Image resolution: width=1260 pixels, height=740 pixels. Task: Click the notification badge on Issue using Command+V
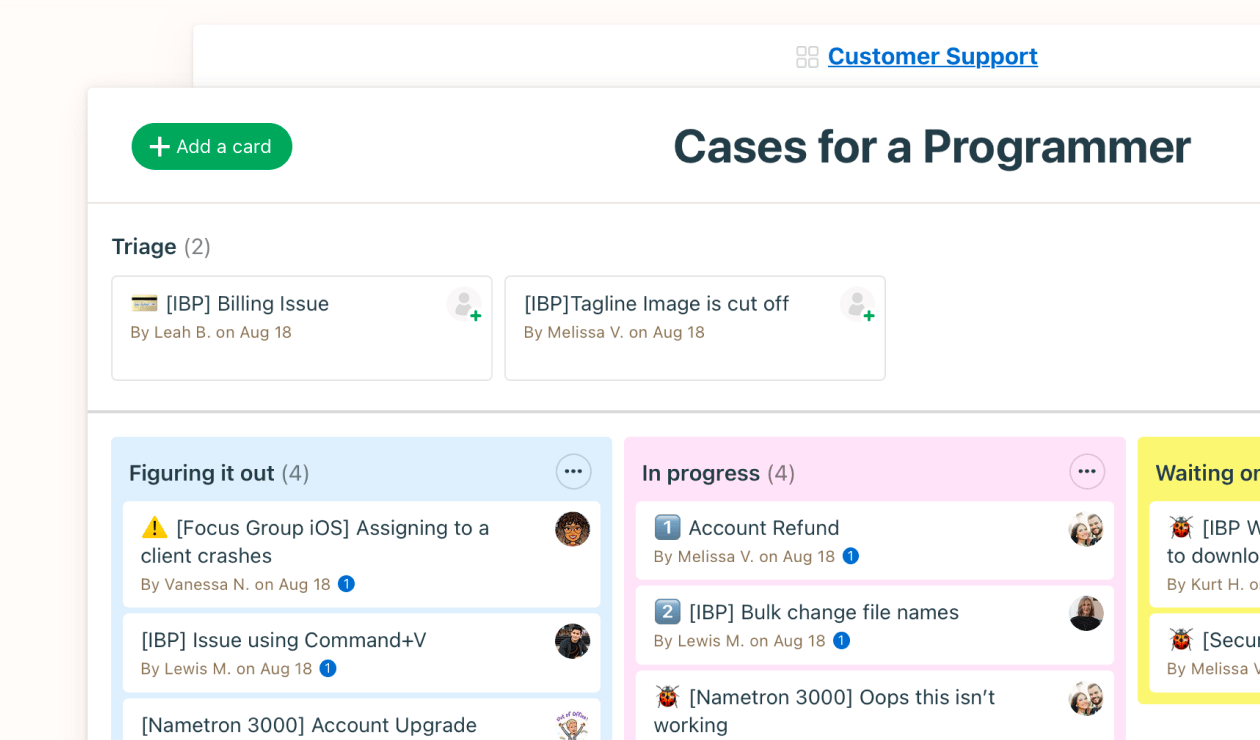coord(327,669)
